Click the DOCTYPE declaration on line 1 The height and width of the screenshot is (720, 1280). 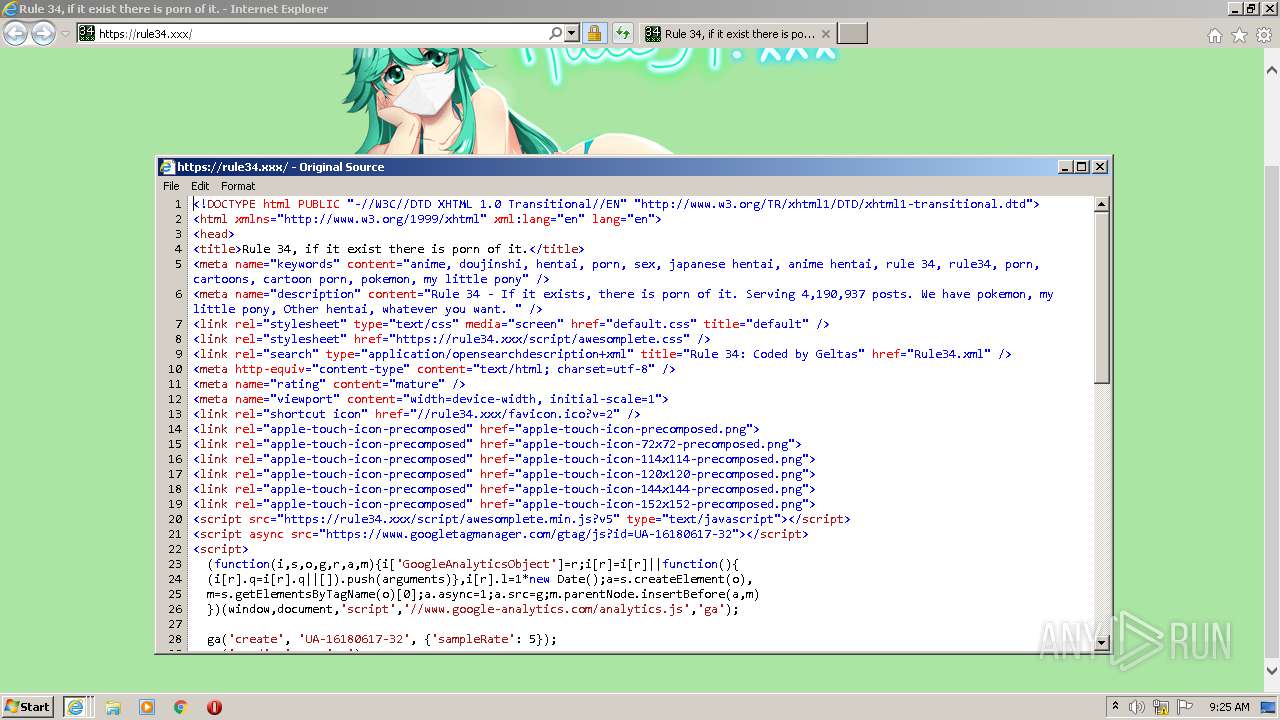pos(616,204)
